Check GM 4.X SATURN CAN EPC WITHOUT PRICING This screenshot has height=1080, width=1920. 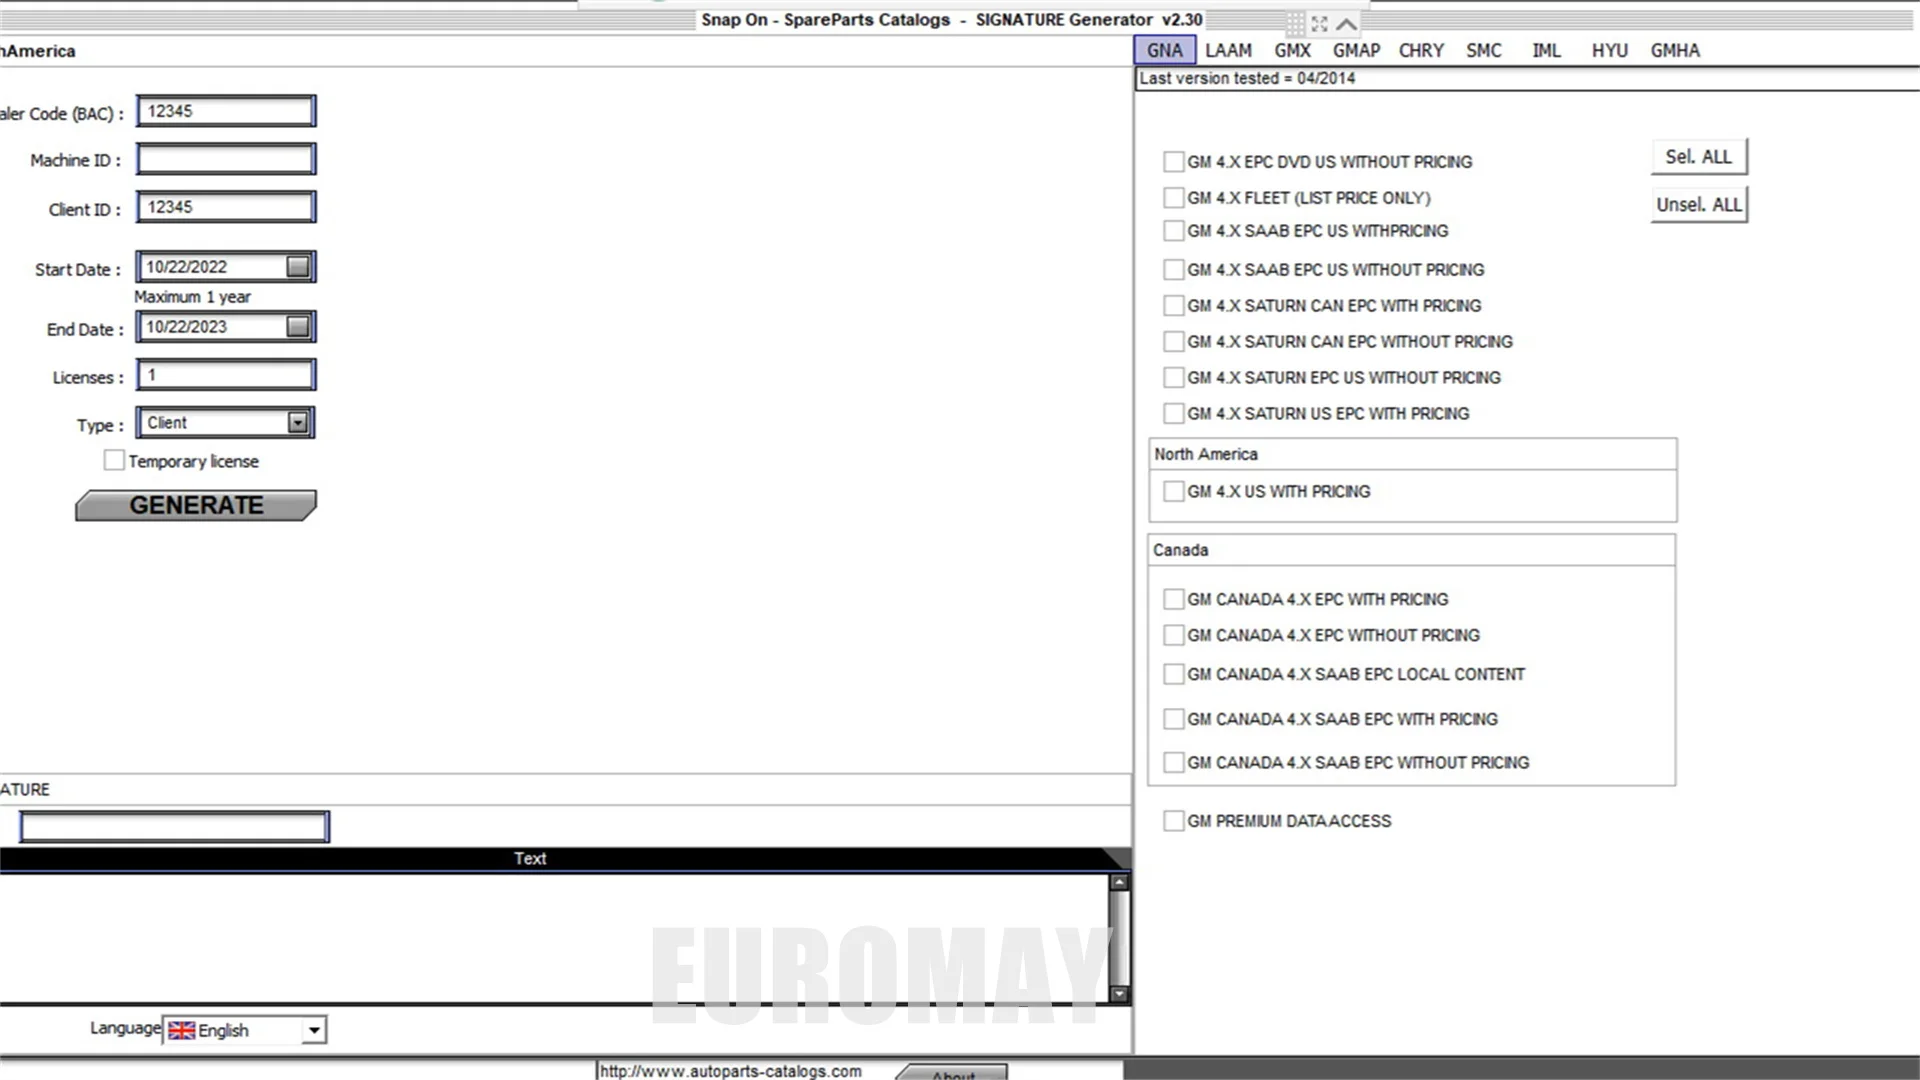point(1174,342)
